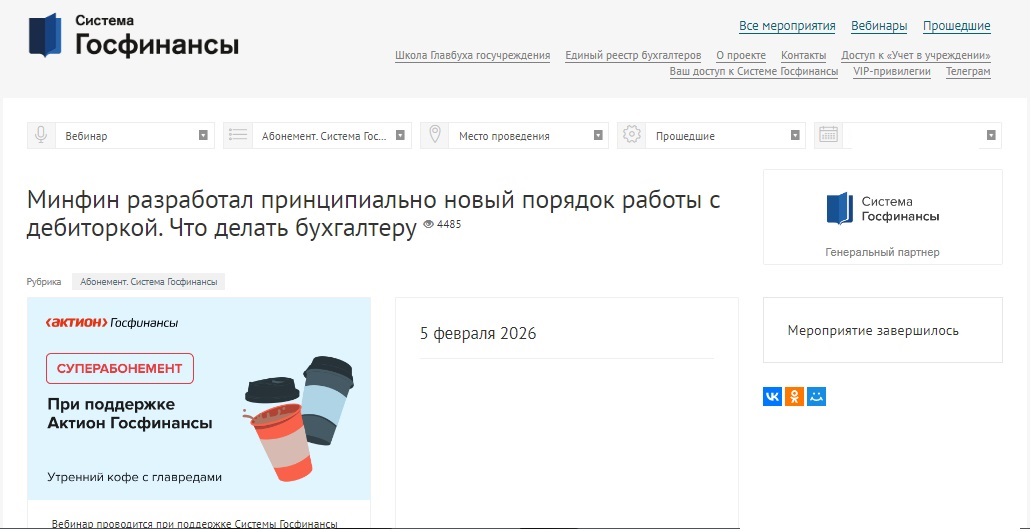Share the event on VK
Viewport: 1031px width, 532px height.
pos(772,397)
